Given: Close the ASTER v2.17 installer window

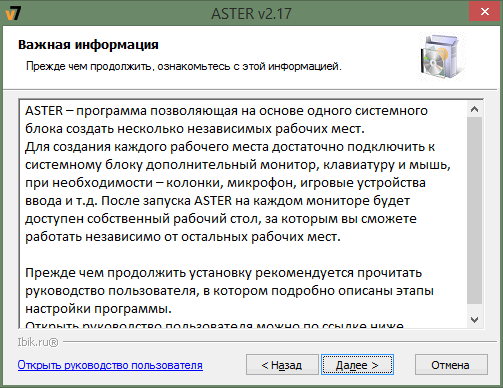Looking at the screenshot, I should (484, 12).
